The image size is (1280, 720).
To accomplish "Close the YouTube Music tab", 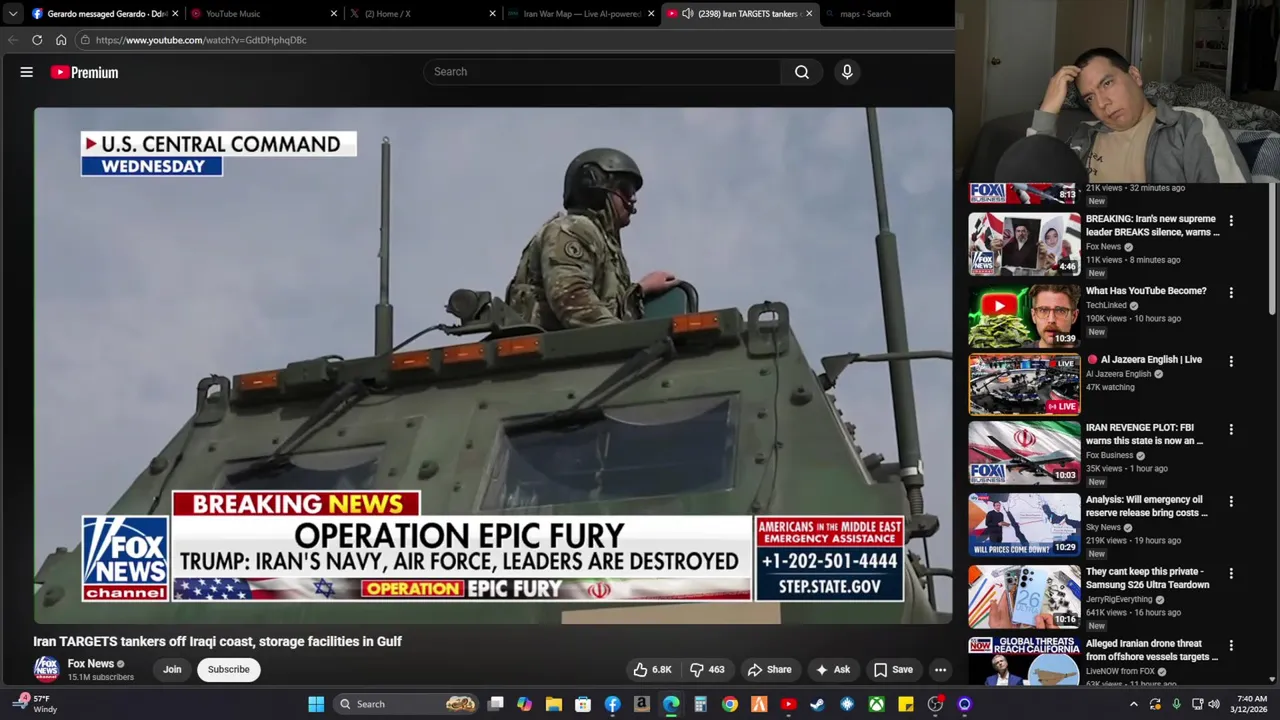I will (334, 14).
